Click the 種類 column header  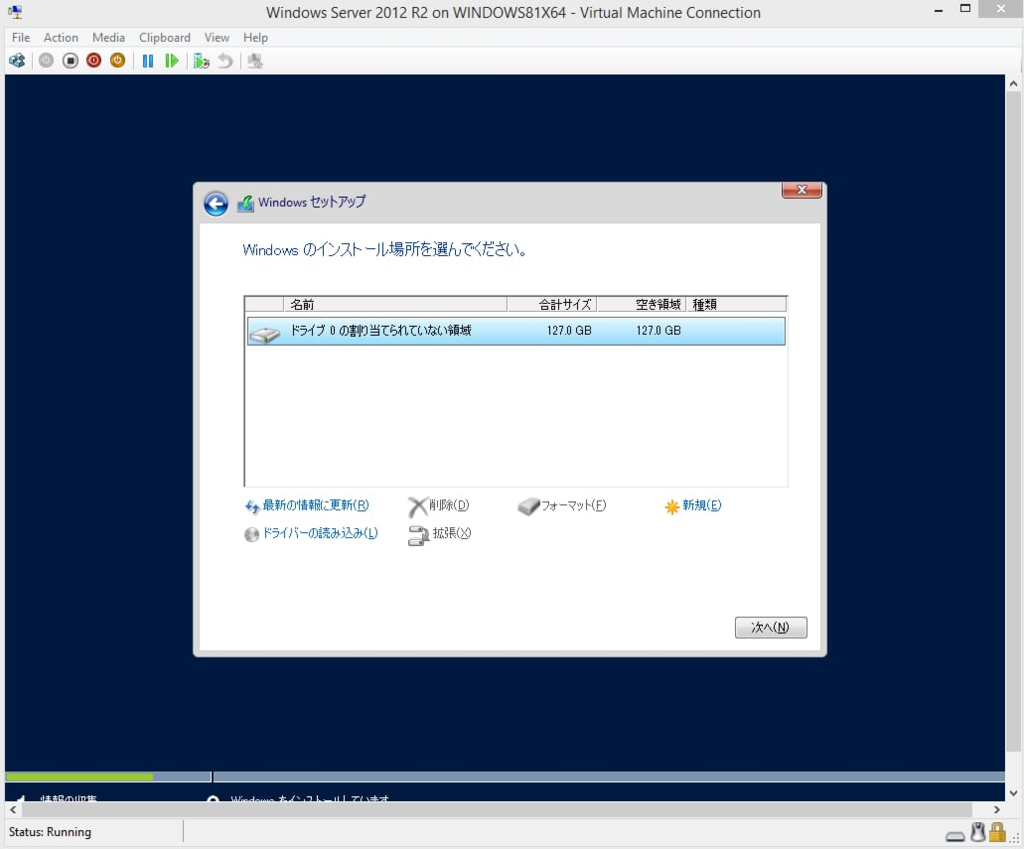pos(736,304)
